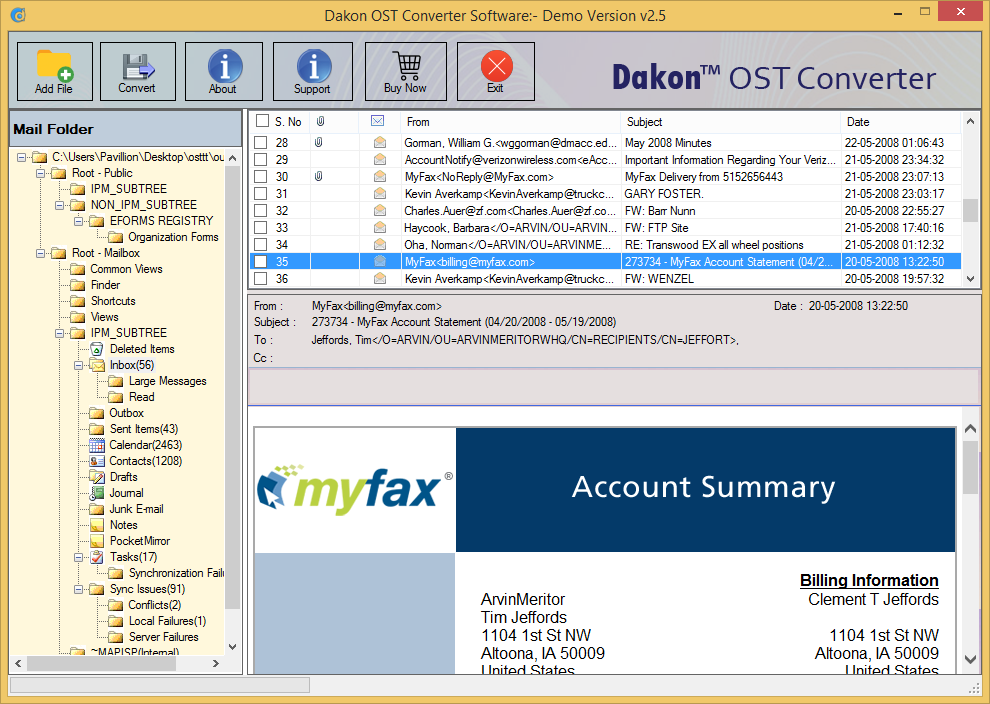The height and width of the screenshot is (704, 990).
Task: Click the Convert floppy-disk button
Action: point(138,71)
